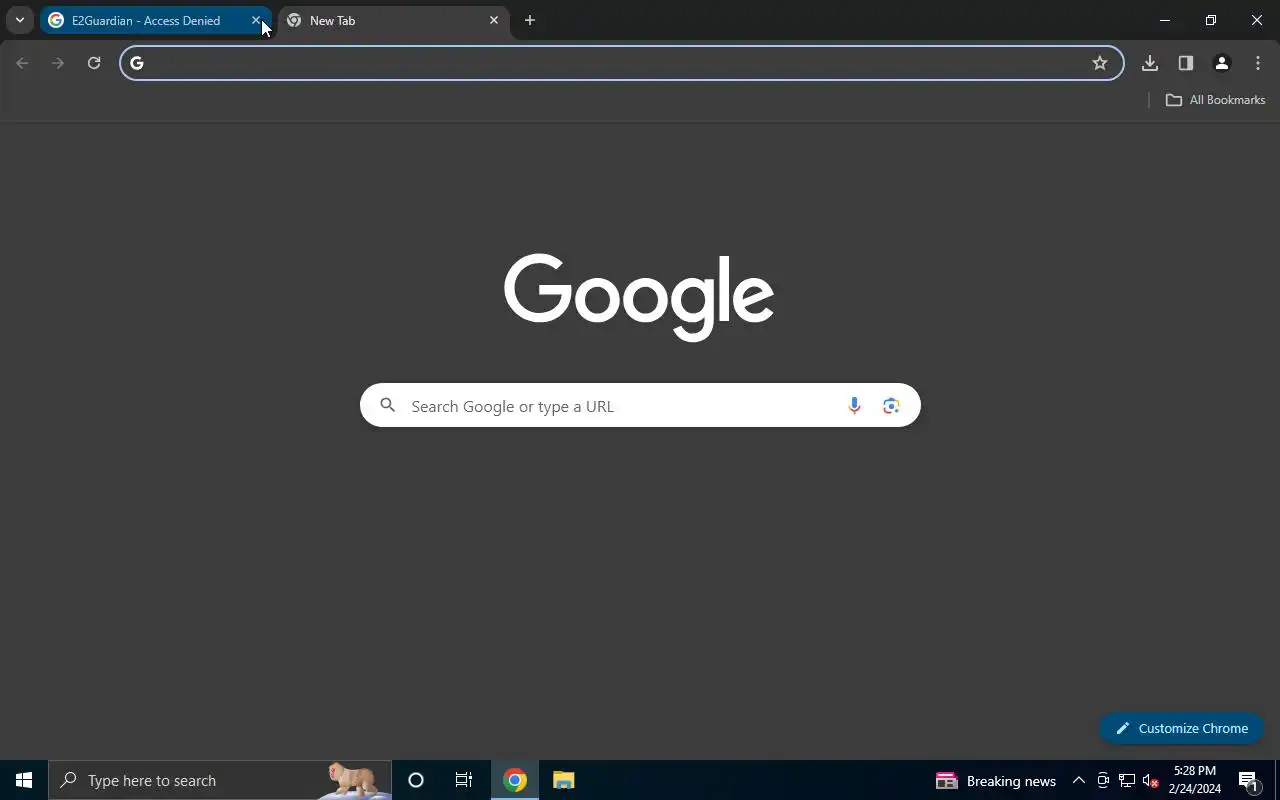
Task: Close the E2Guardian - Access Denied tab
Action: 256,20
